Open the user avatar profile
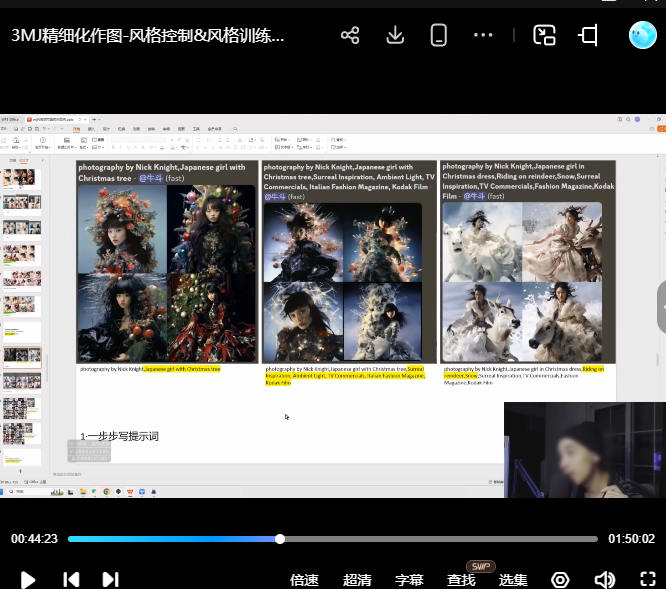Screen dimensions: 666x589 (x=642, y=36)
